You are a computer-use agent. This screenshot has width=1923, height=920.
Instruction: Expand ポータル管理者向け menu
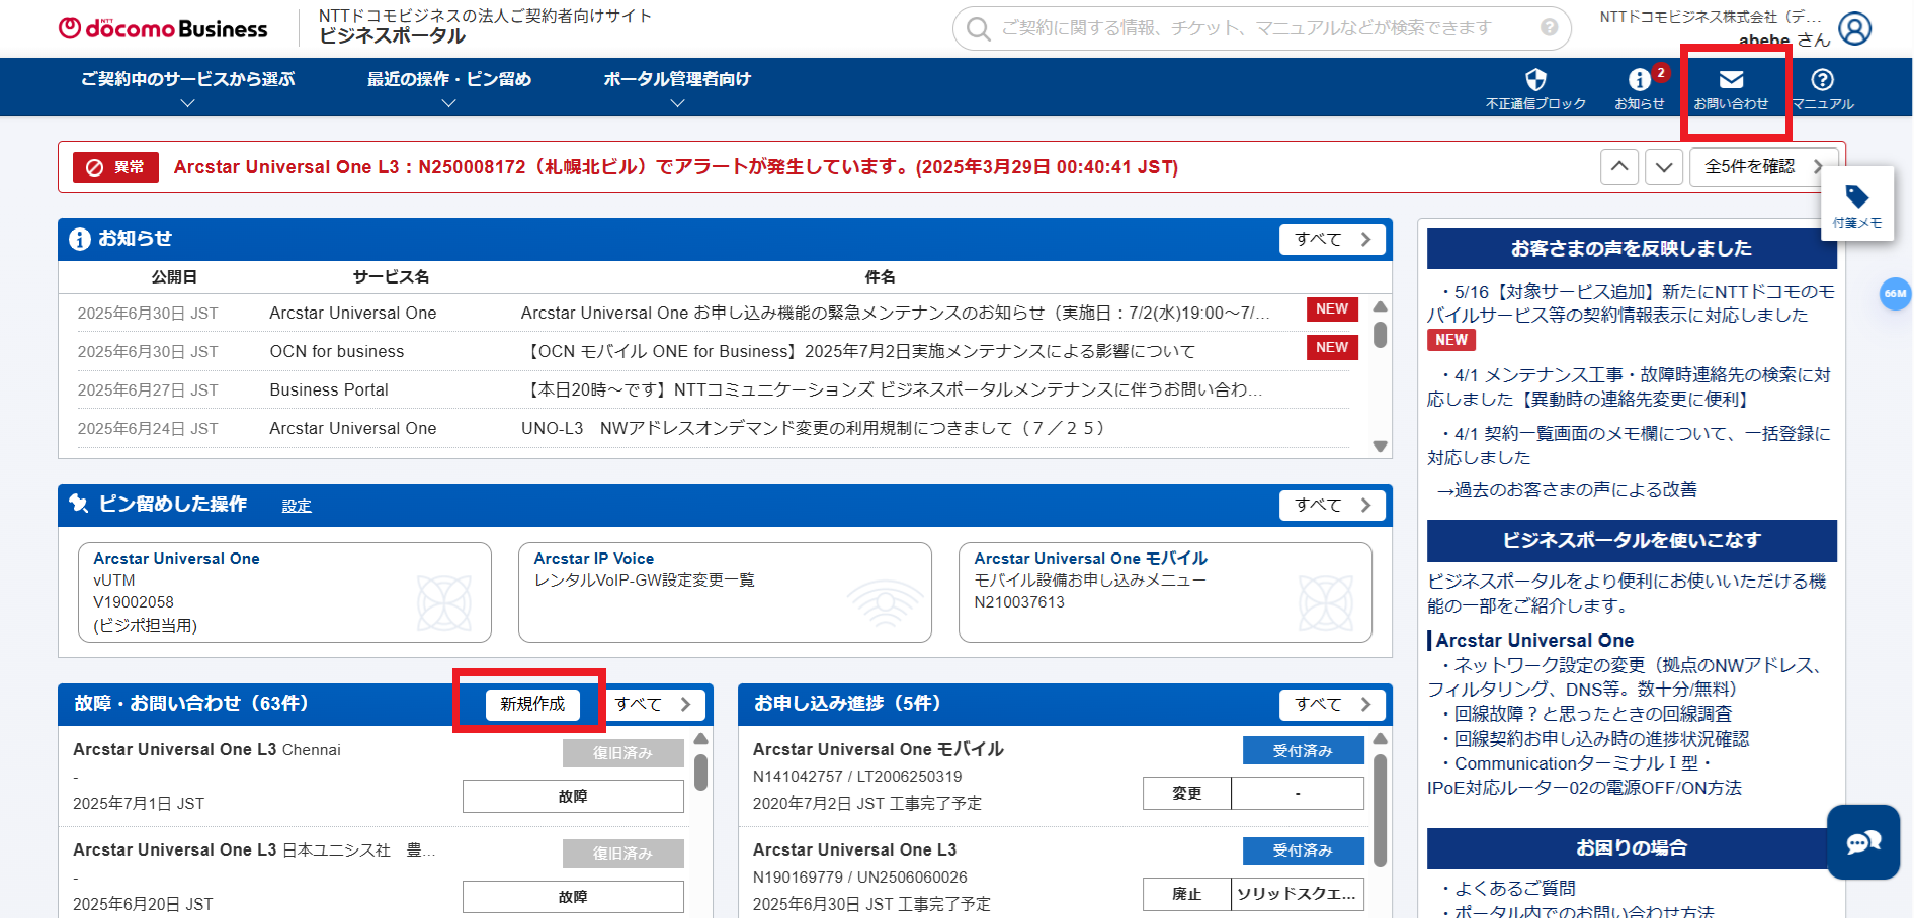tap(677, 88)
